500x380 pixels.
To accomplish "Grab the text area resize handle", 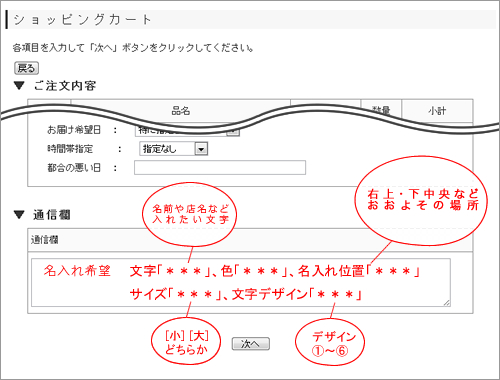I will coord(447,303).
